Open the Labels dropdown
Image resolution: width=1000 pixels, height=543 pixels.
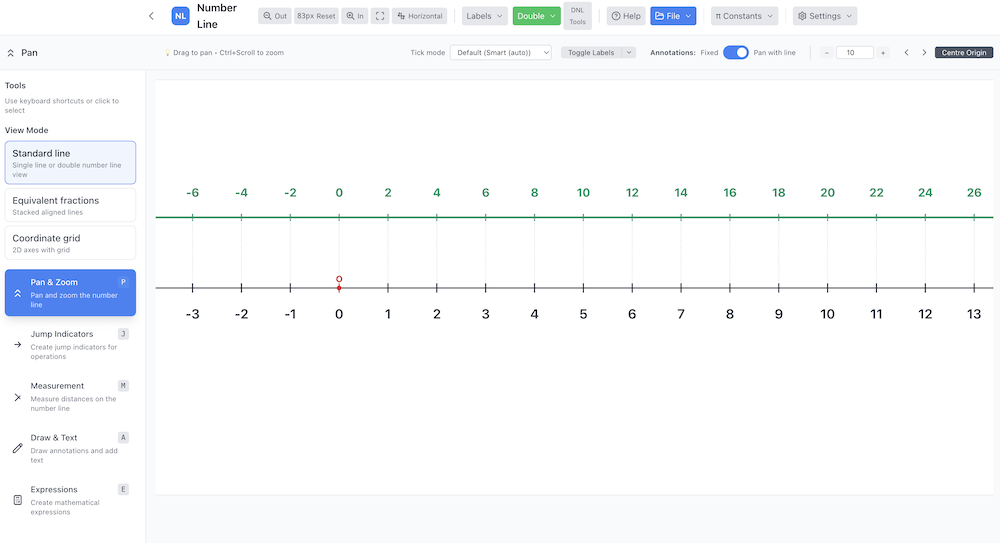484,16
